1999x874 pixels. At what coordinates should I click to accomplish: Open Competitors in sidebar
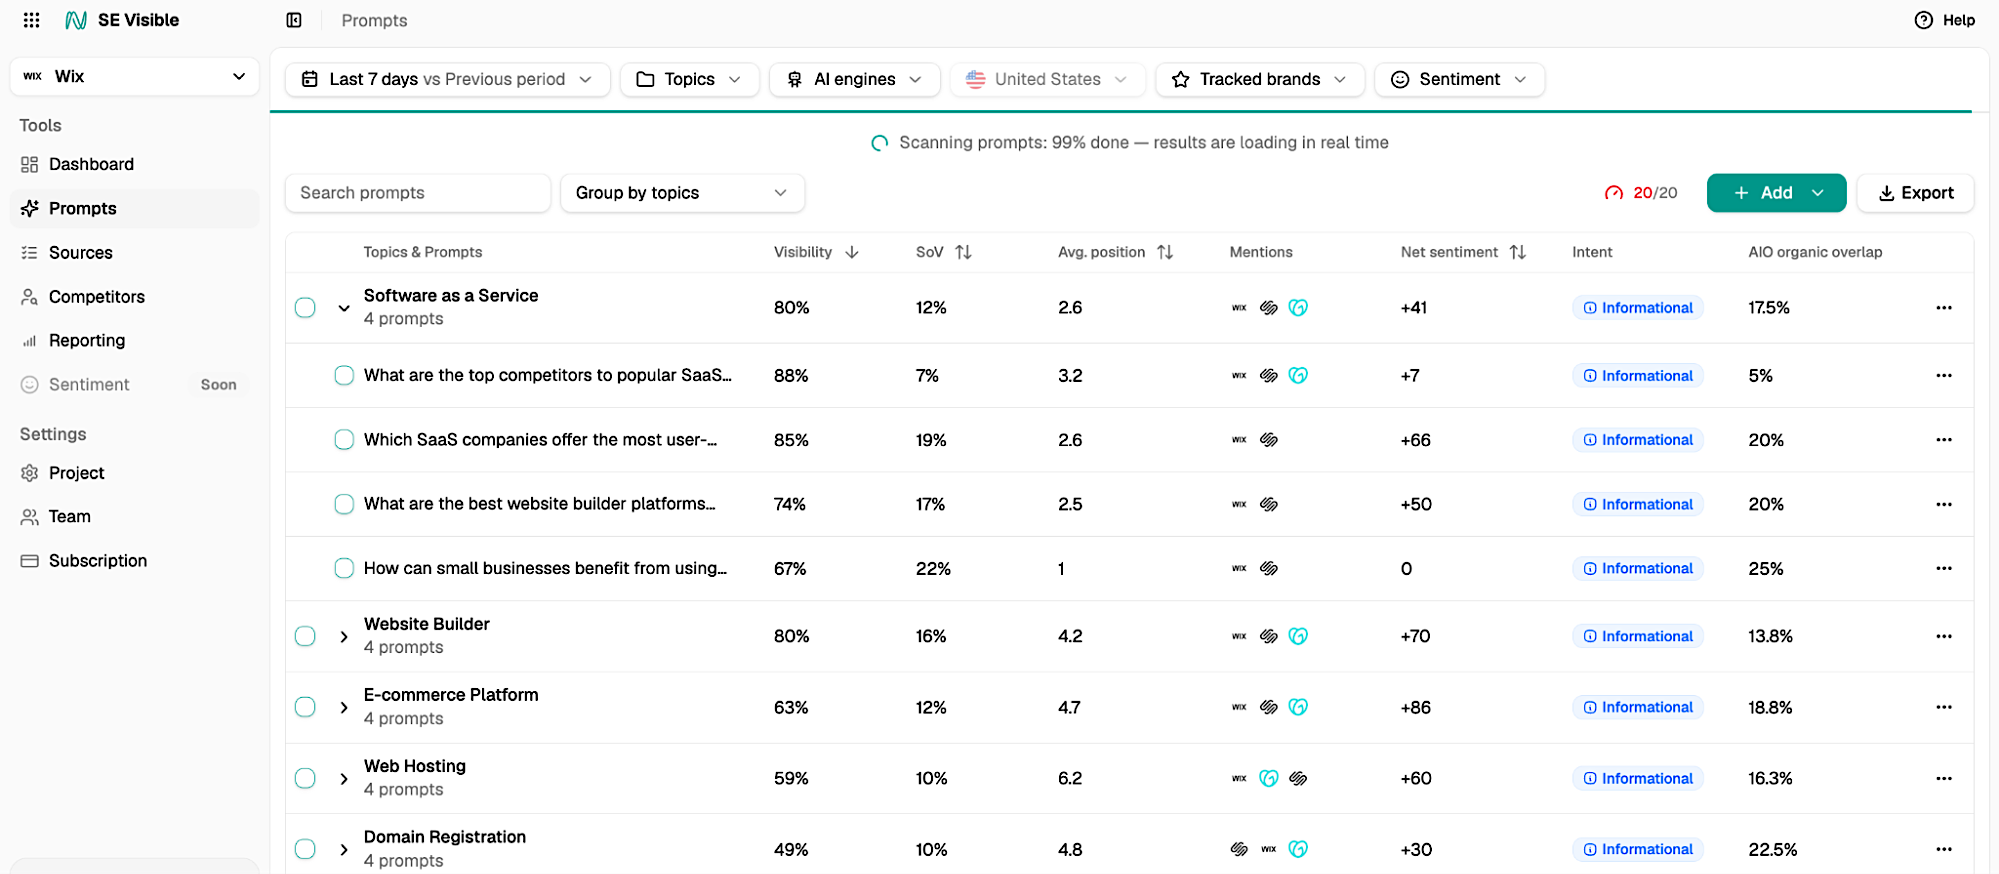(134, 297)
